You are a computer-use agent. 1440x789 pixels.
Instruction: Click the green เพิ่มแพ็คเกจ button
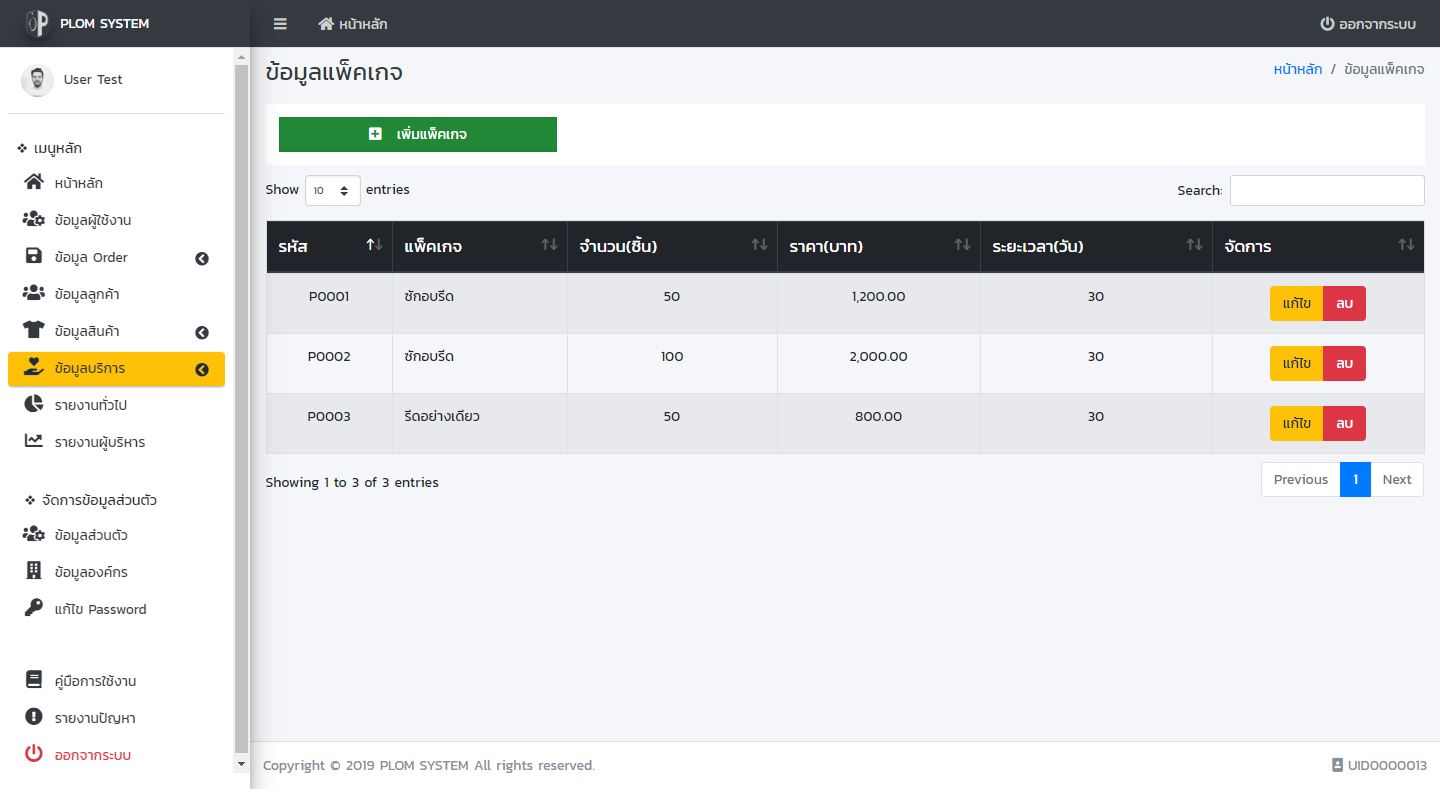tap(417, 134)
